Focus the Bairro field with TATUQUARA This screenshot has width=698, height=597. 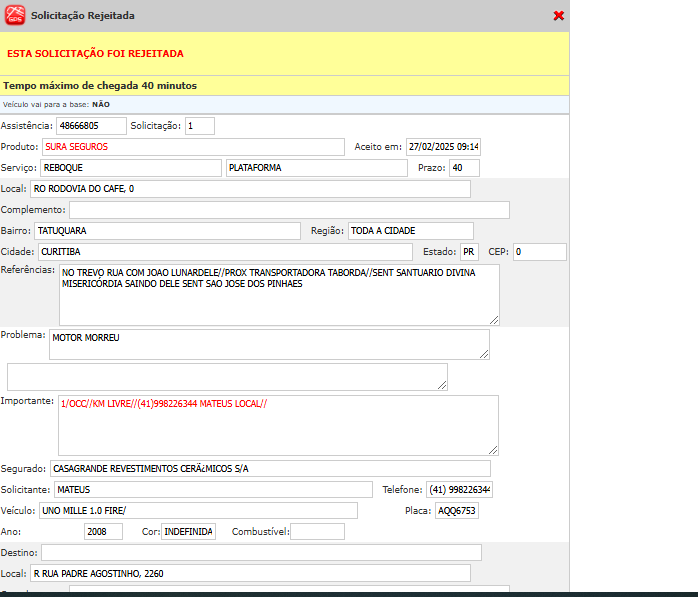[x=166, y=231]
